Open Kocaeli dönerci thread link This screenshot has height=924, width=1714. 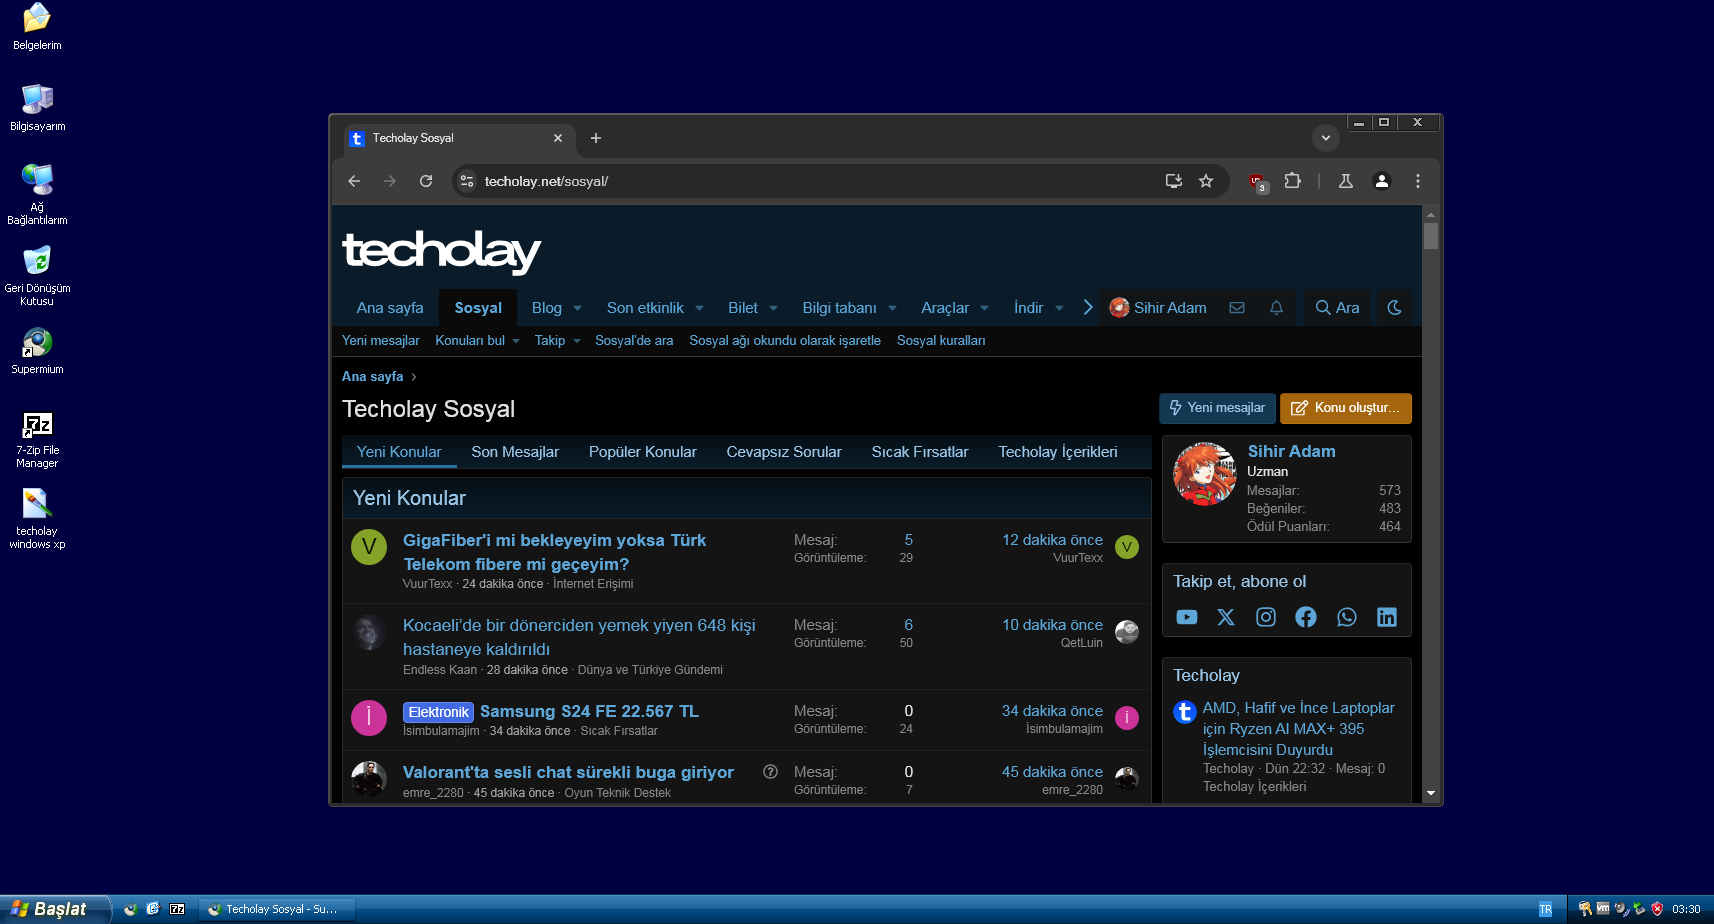pos(579,637)
